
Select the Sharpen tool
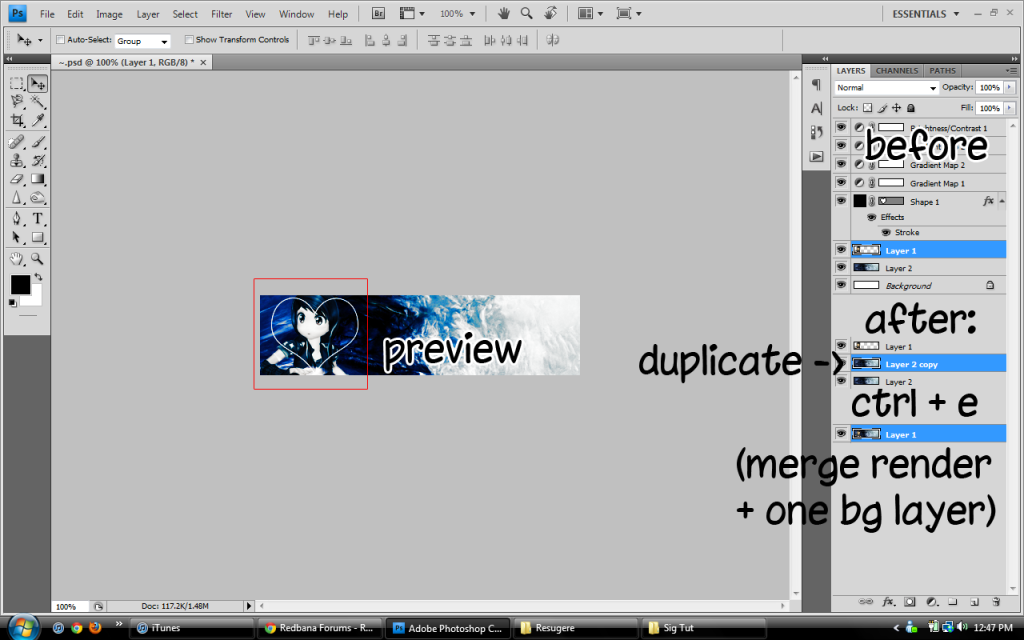click(x=17, y=197)
